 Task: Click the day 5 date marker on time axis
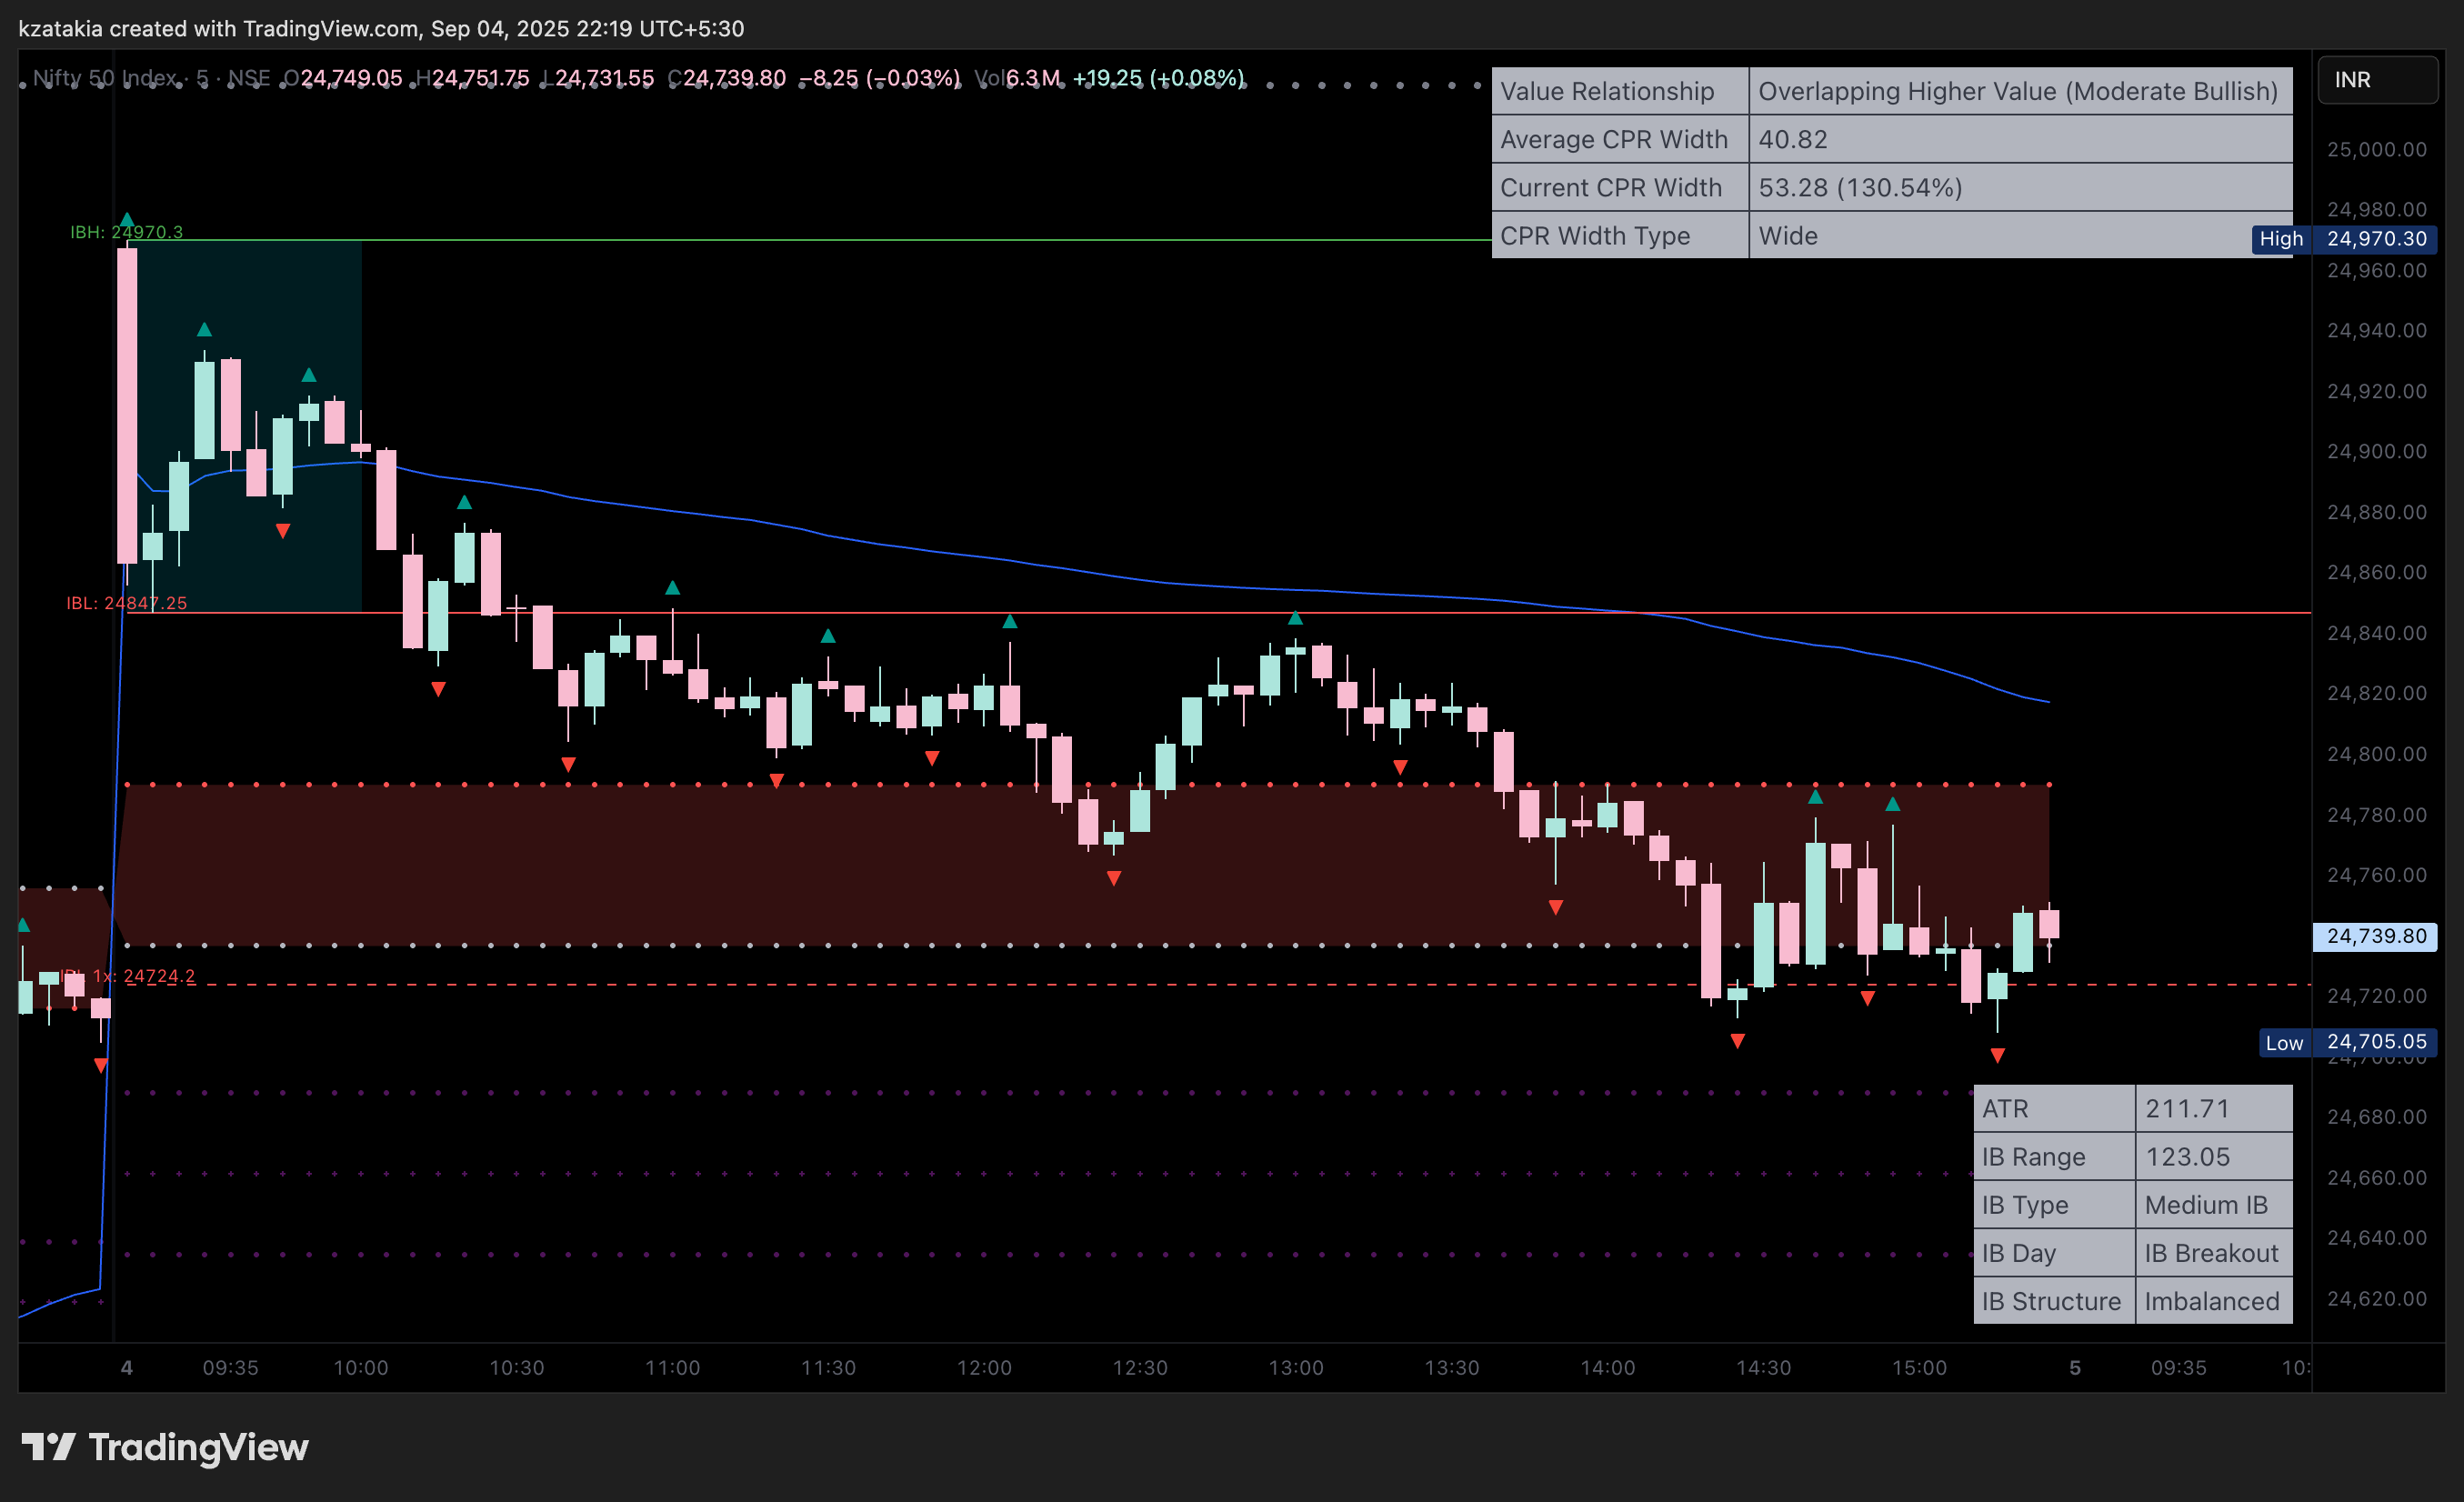pos(2075,1367)
